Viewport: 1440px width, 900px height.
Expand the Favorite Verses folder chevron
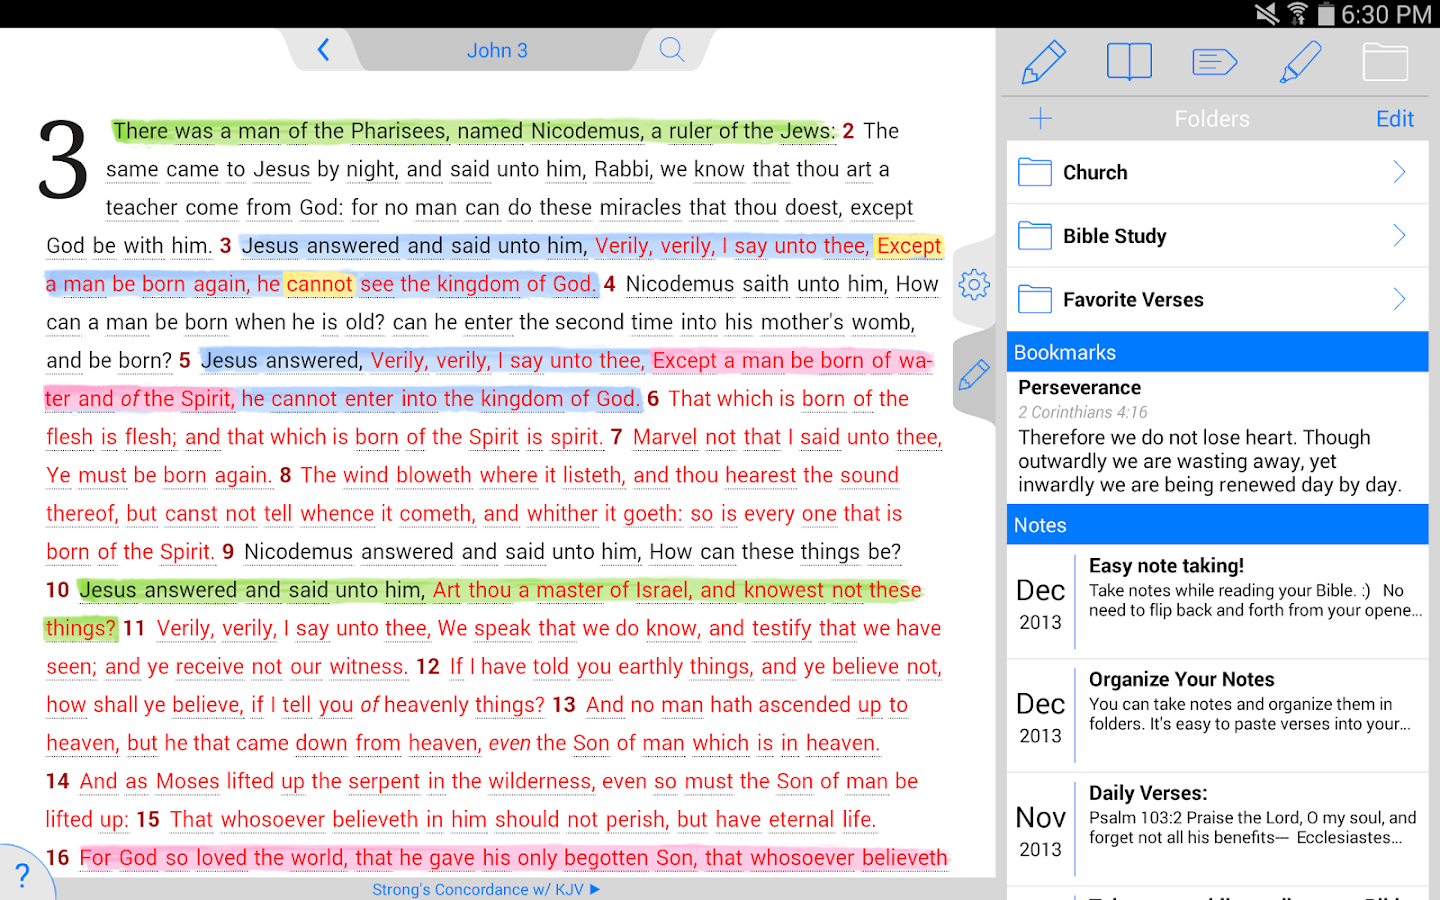click(1399, 299)
